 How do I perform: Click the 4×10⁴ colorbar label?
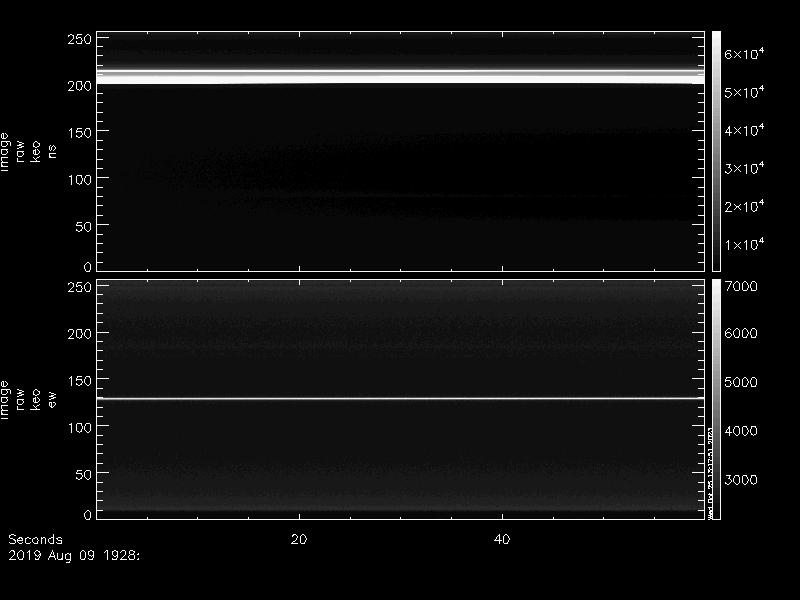click(x=744, y=130)
